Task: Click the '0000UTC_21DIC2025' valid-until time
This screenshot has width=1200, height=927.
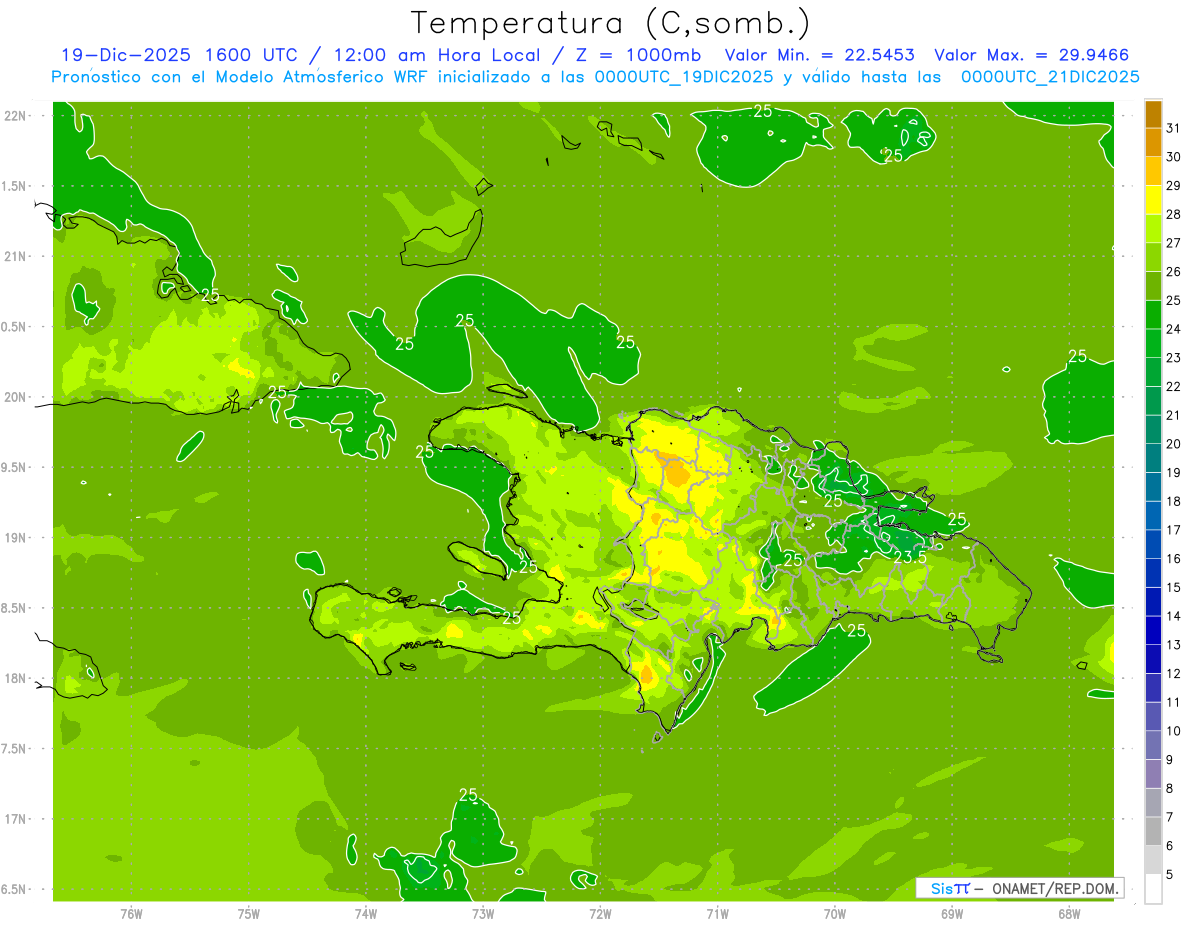Action: 1050,77
